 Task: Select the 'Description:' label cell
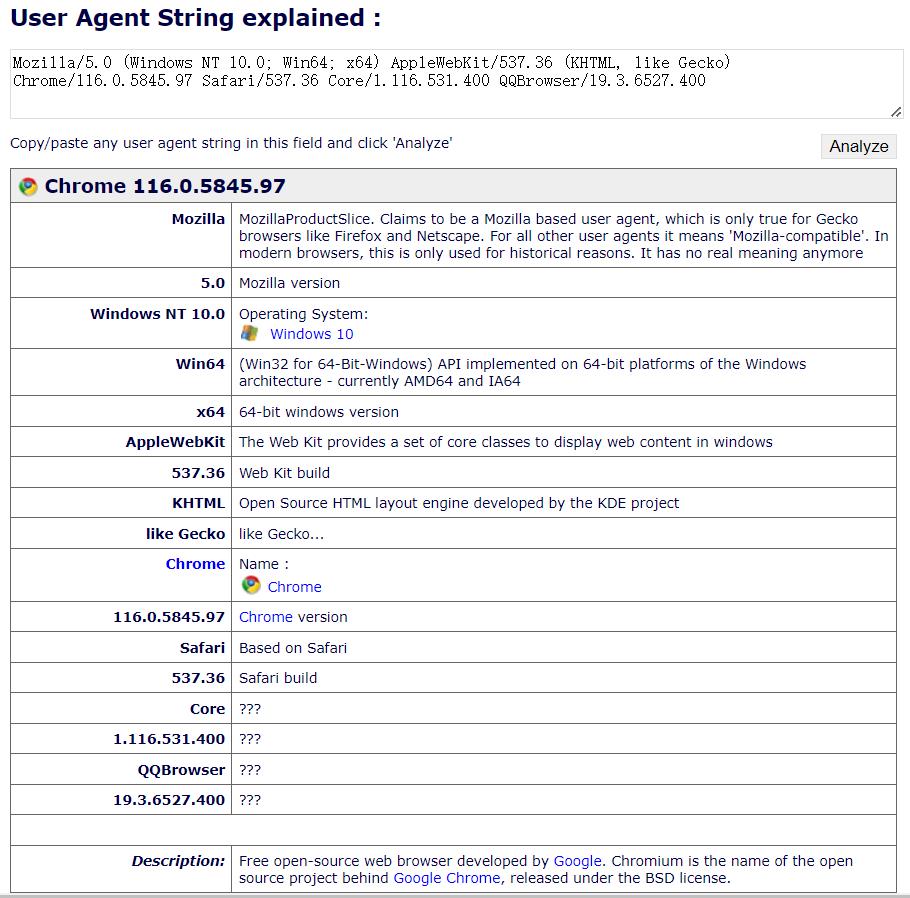121,869
